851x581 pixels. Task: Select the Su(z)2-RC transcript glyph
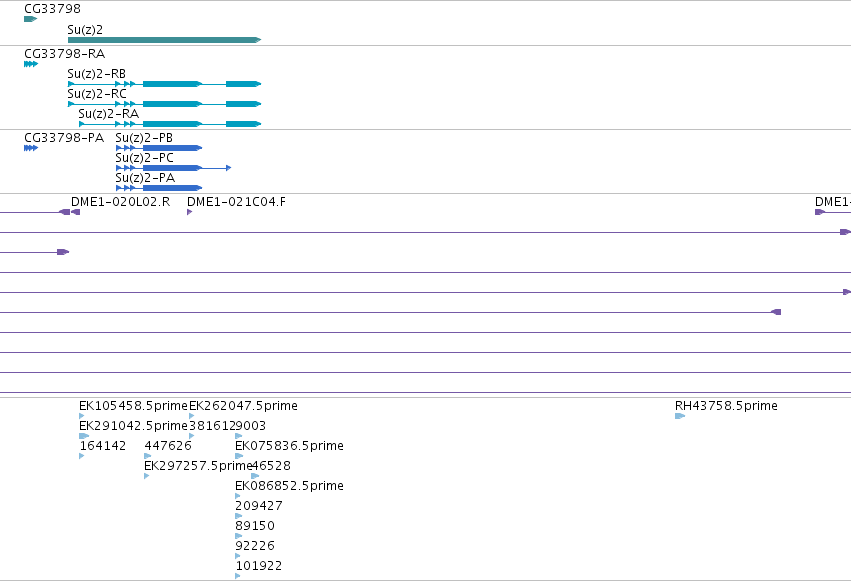click(x=164, y=104)
